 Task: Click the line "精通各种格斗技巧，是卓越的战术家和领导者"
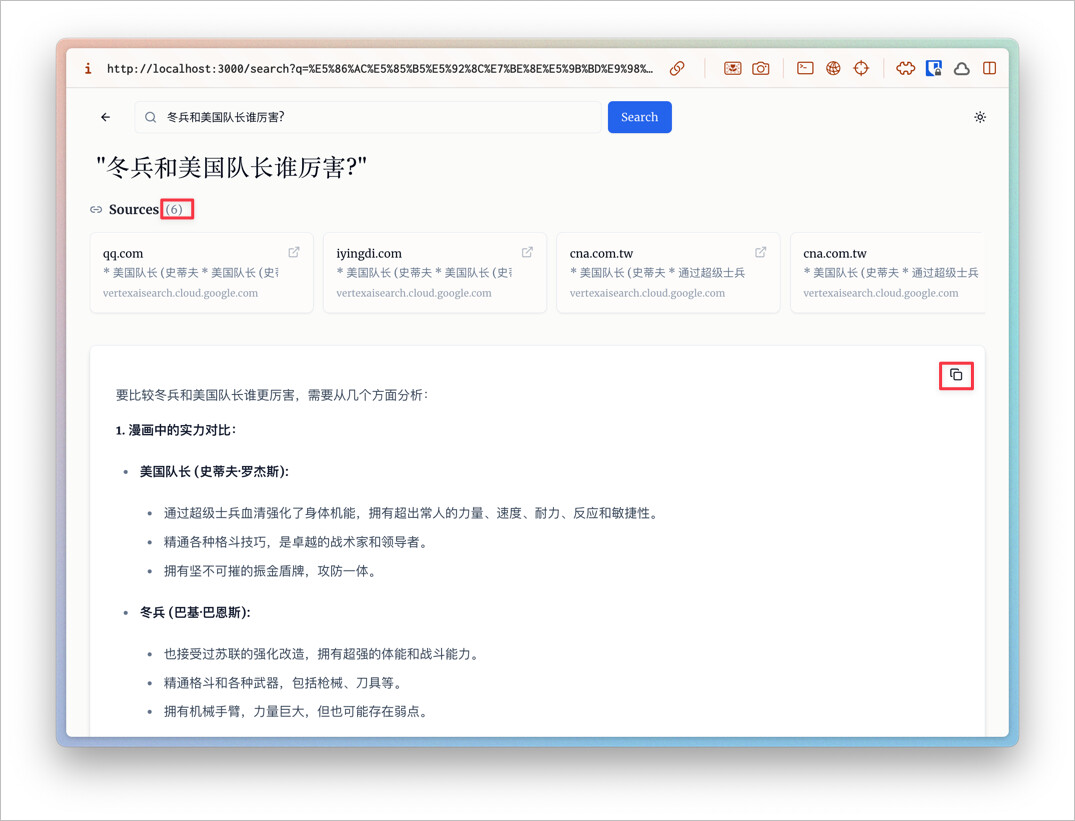295,542
